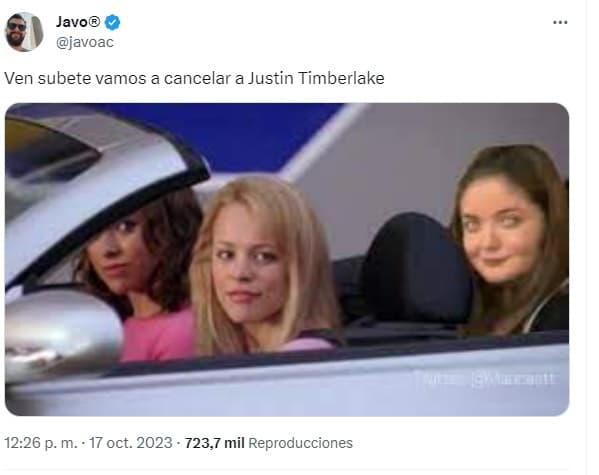
Task: Click the dark-haired driver in the meme
Action: 141,267
